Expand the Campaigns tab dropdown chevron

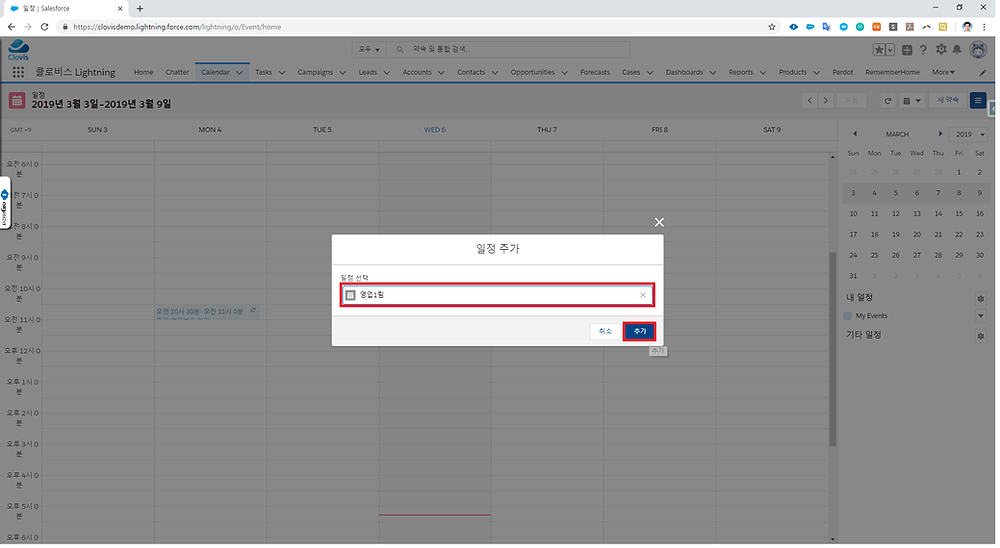pyautogui.click(x=344, y=73)
